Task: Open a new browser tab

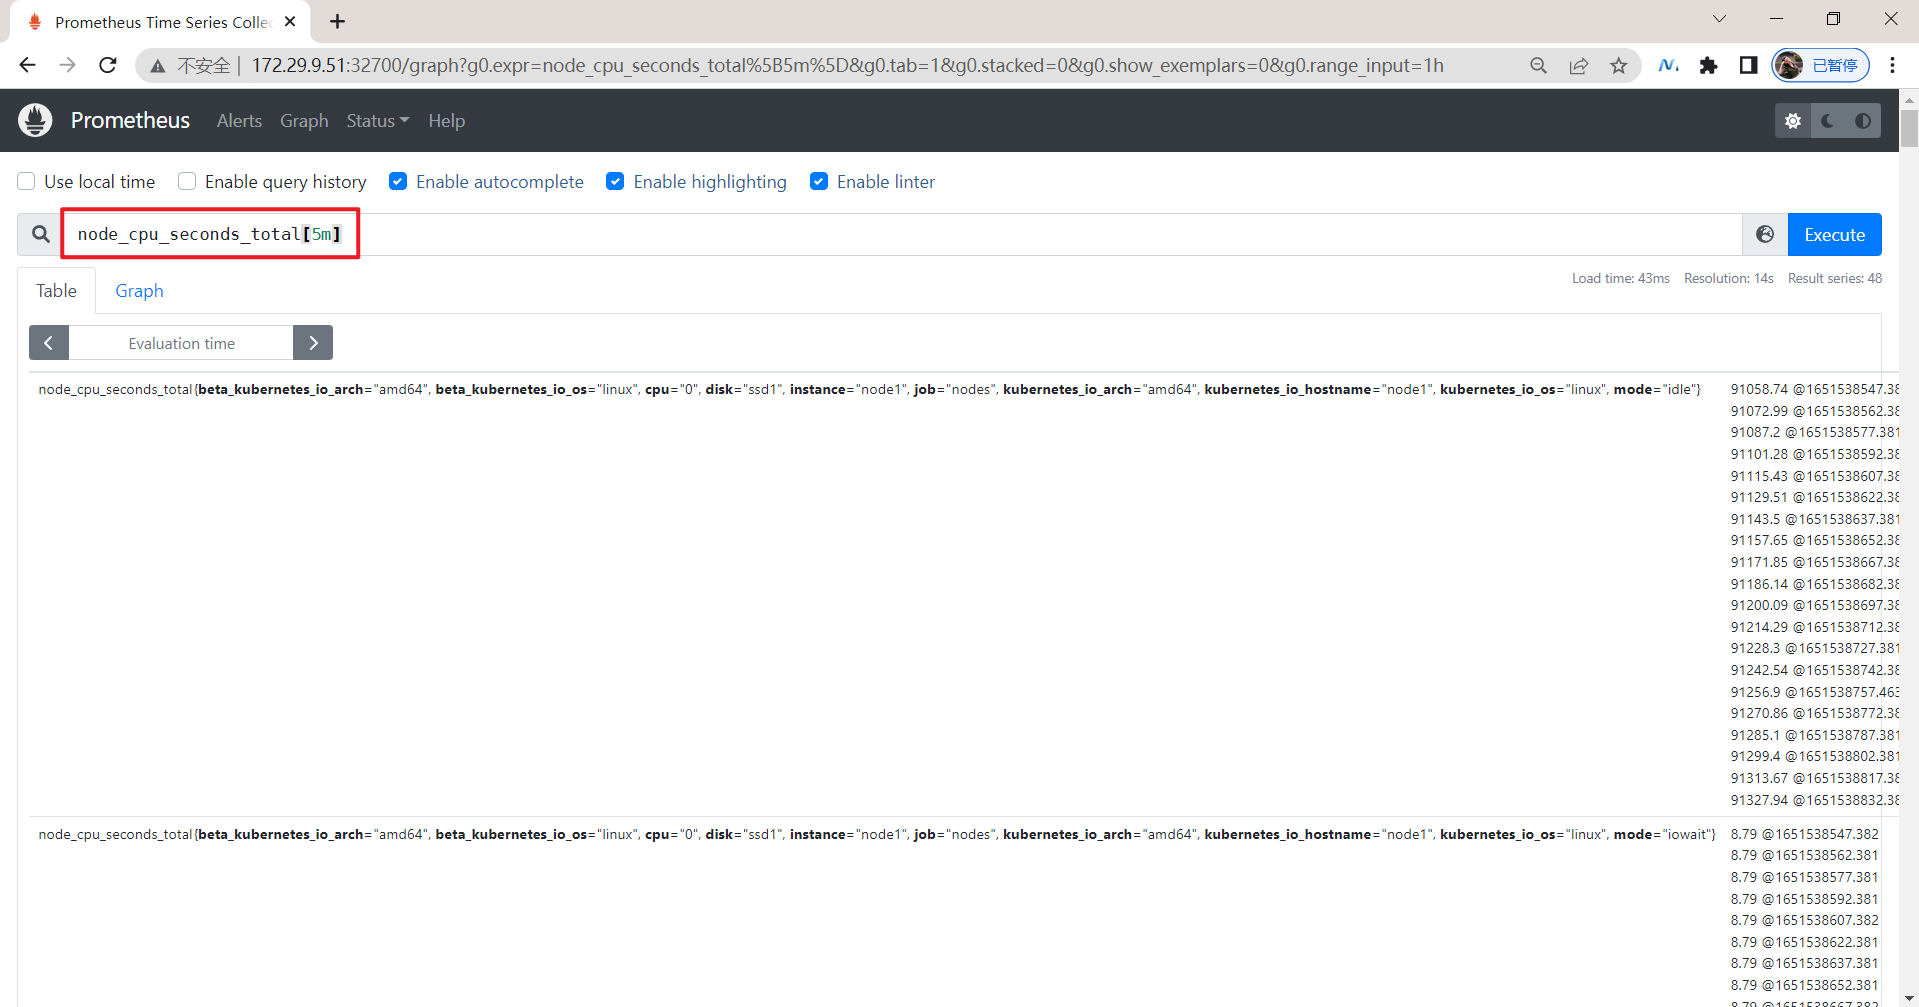Action: [x=338, y=21]
